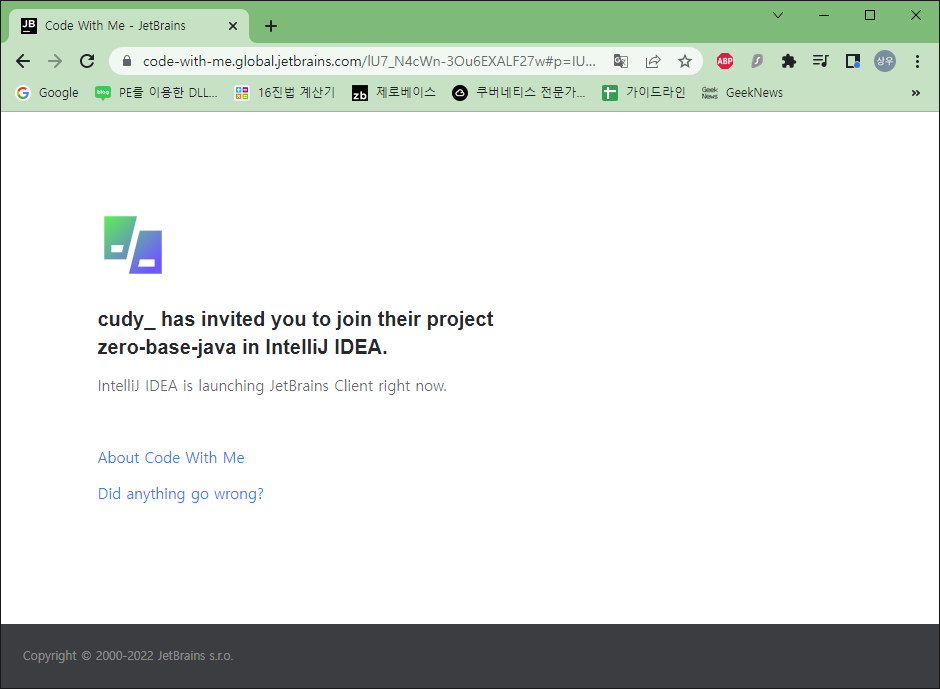Screen dimensions: 940x689
Task: Minimize the Chrome window
Action: pyautogui.click(x=824, y=16)
